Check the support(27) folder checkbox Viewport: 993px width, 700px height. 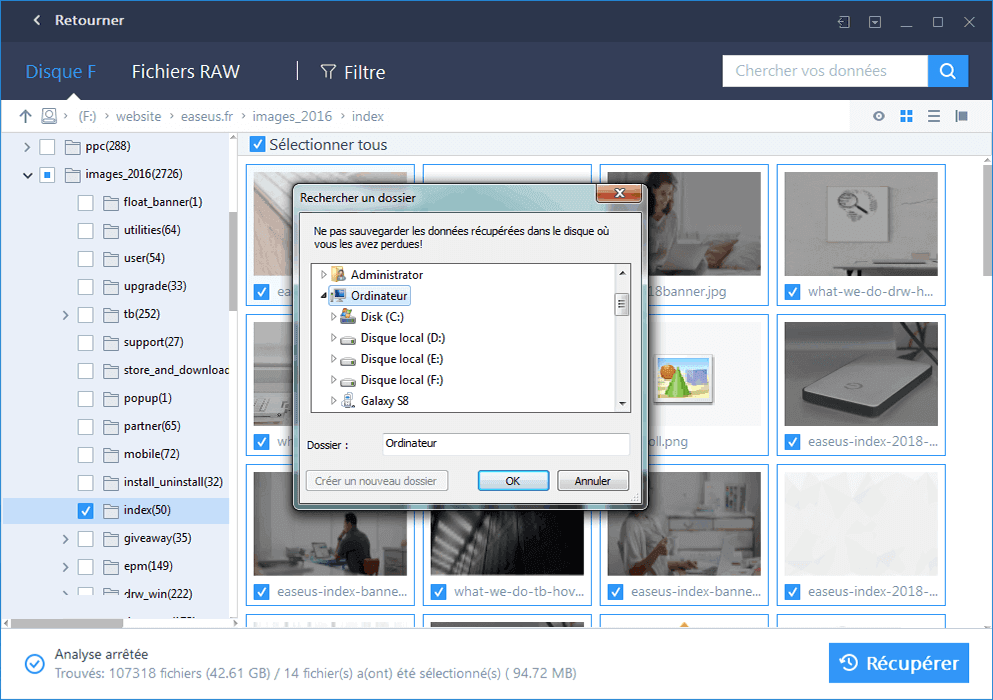coord(85,342)
